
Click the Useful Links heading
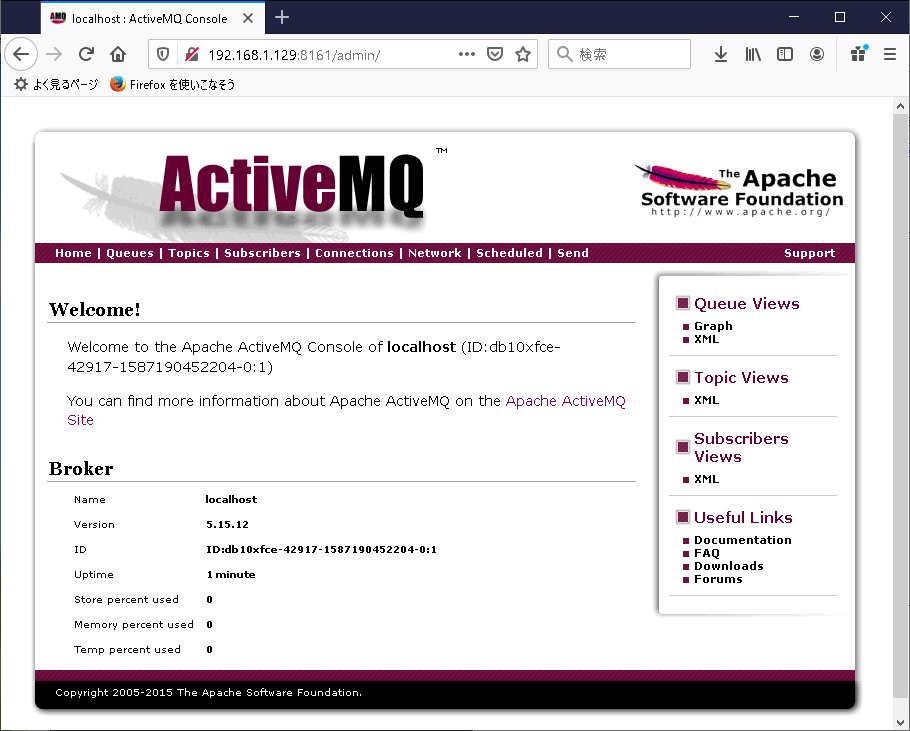click(743, 518)
